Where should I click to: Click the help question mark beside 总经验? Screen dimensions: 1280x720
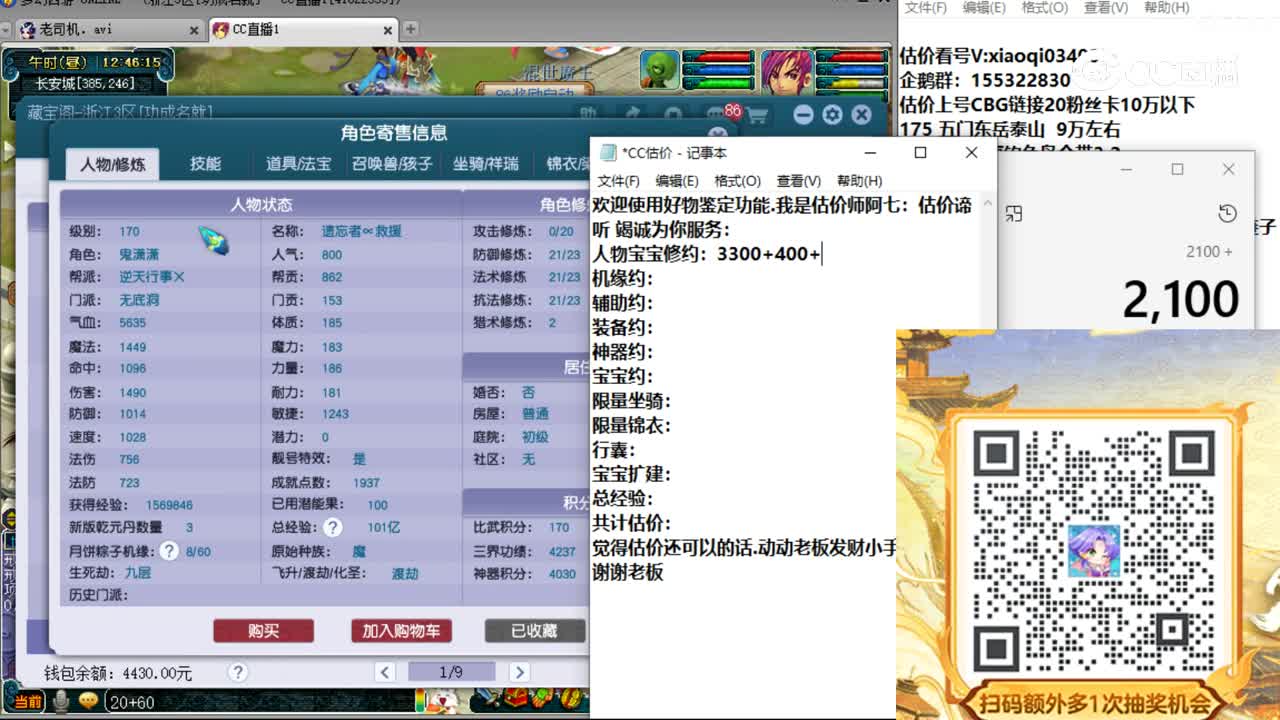tap(332, 527)
